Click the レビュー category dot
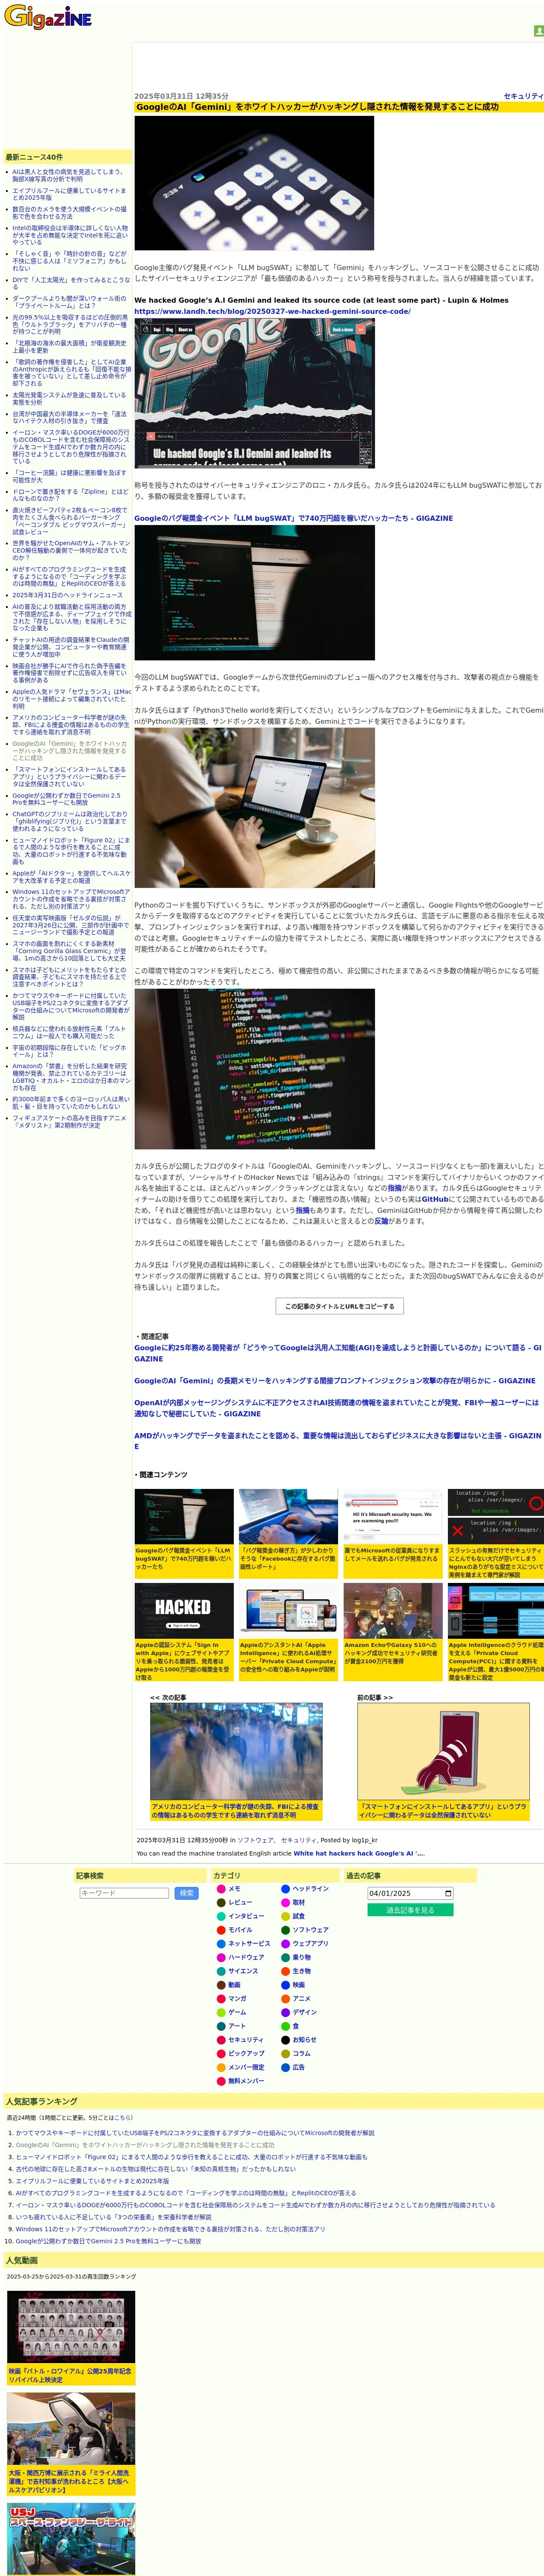Screen dimensions: 544x2576 click(x=221, y=1903)
